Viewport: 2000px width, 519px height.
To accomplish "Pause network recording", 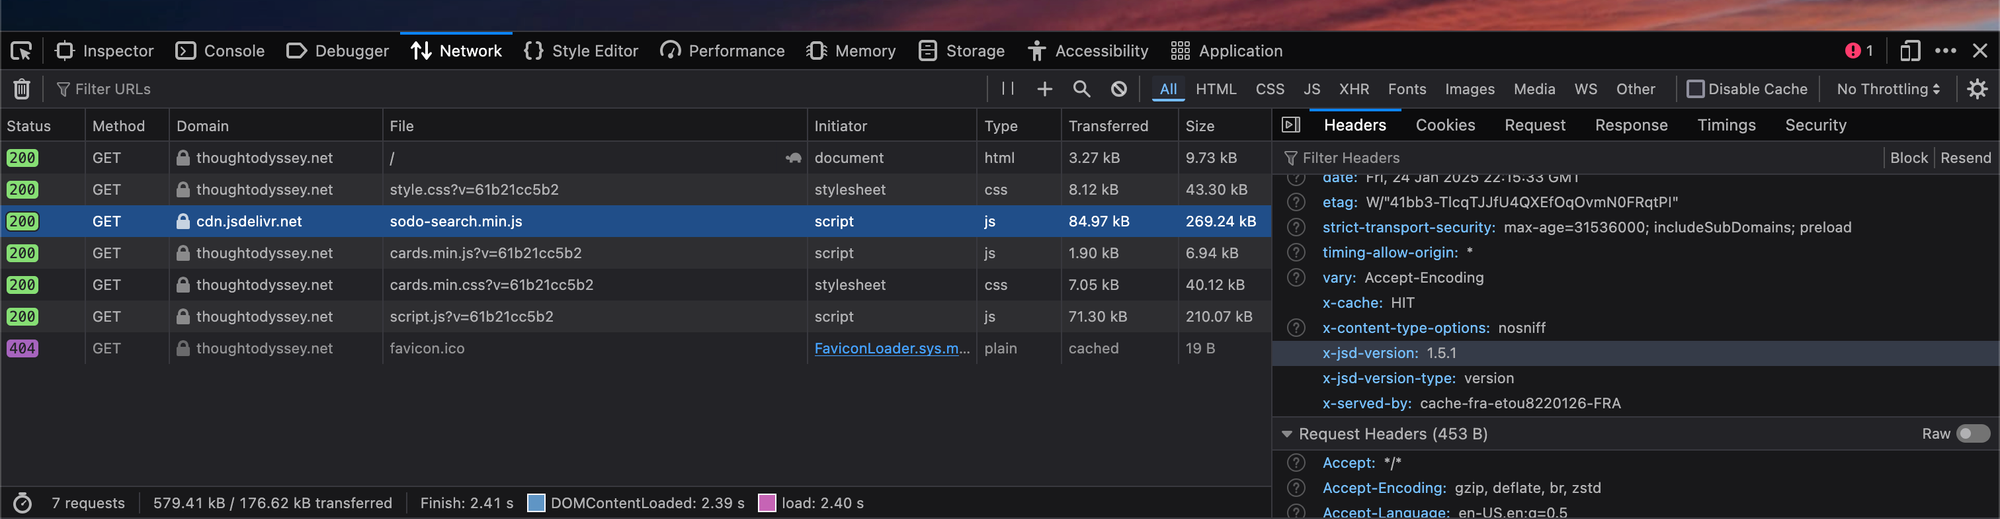I will click(1008, 89).
